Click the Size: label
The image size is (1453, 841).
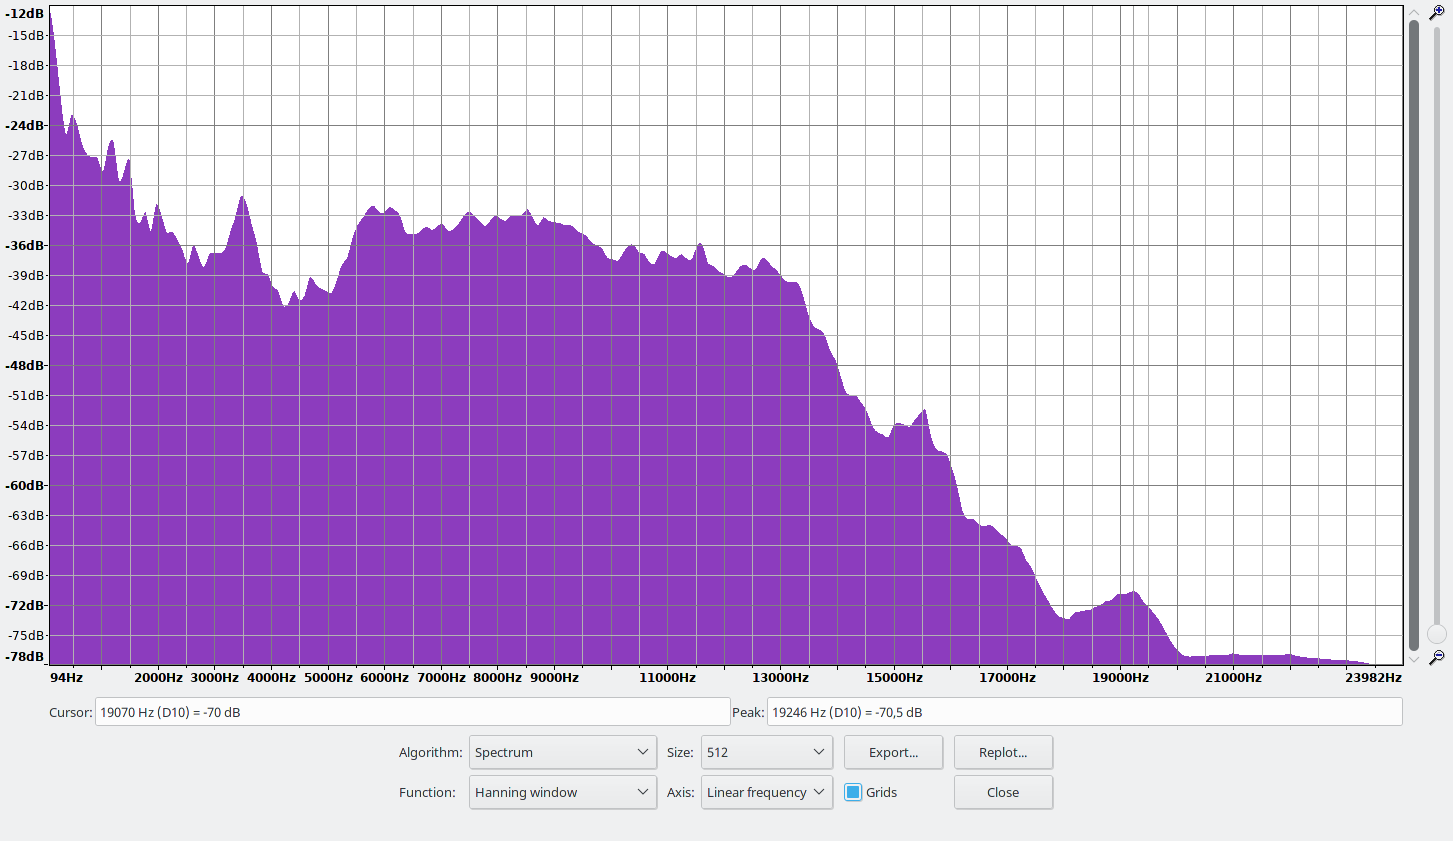pos(680,752)
